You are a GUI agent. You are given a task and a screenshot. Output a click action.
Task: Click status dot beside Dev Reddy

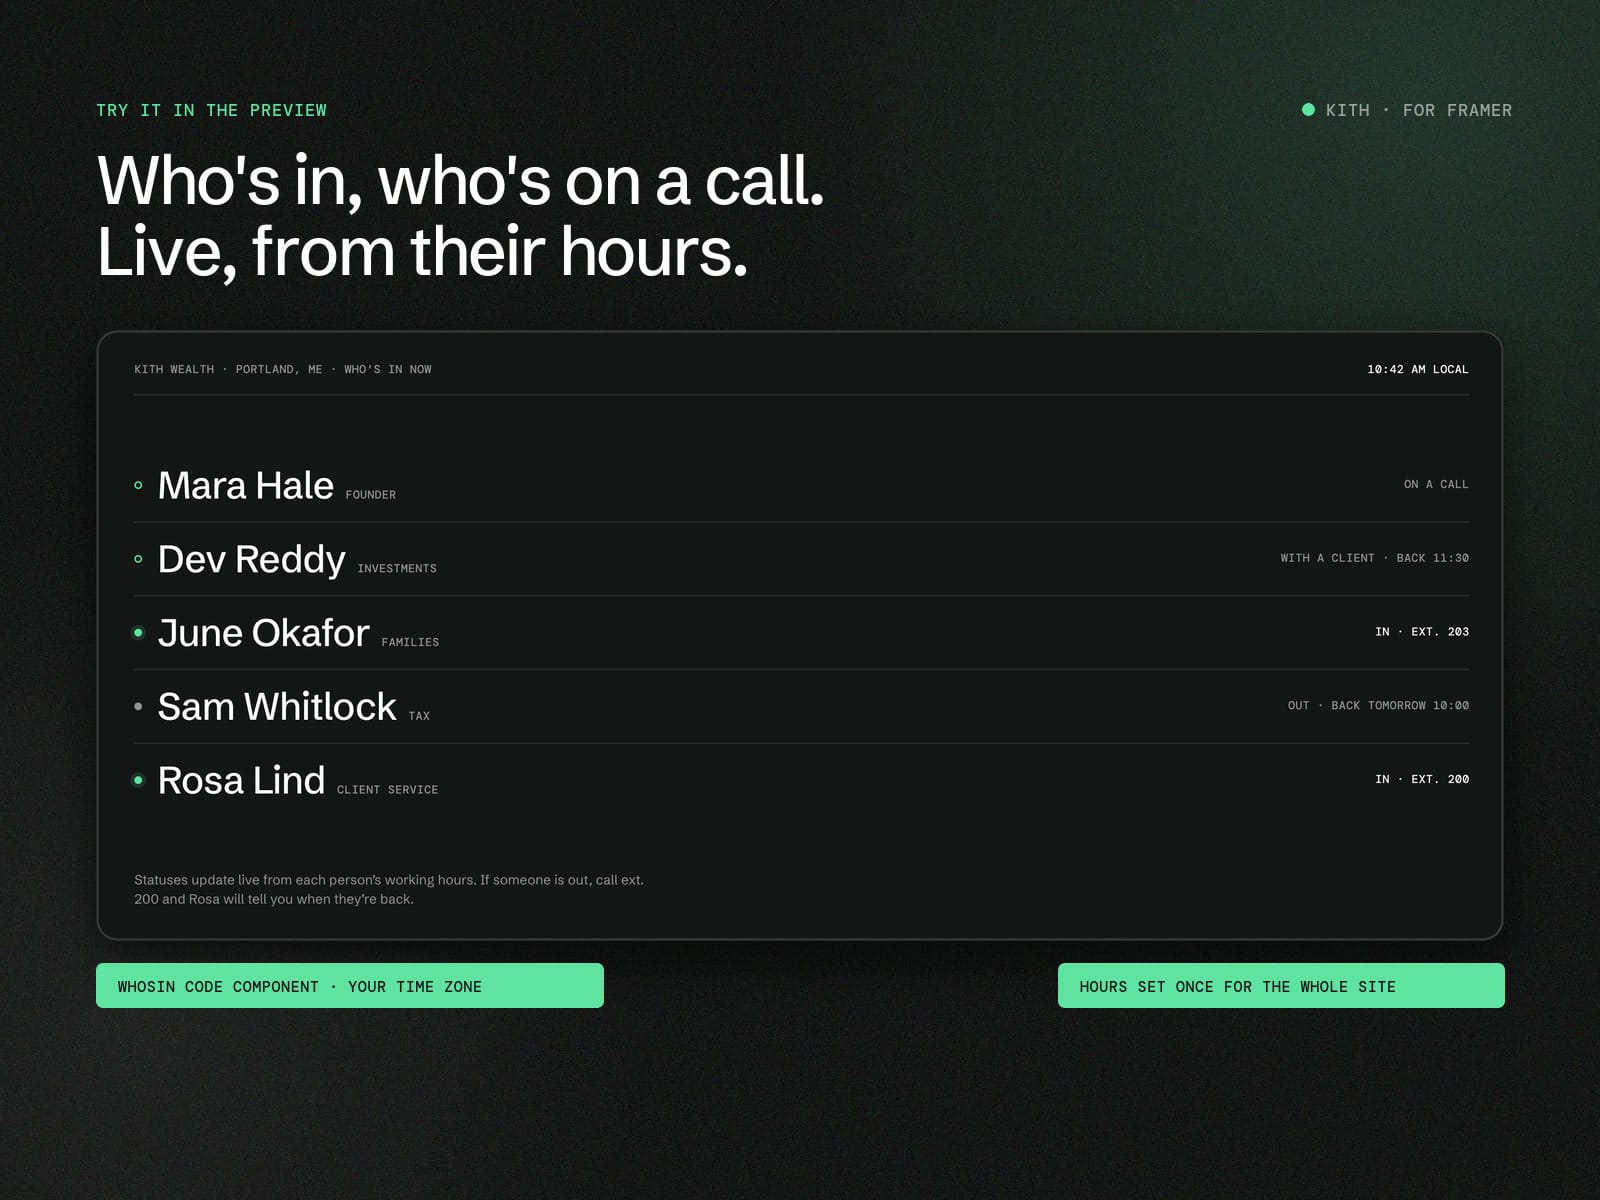pos(138,559)
